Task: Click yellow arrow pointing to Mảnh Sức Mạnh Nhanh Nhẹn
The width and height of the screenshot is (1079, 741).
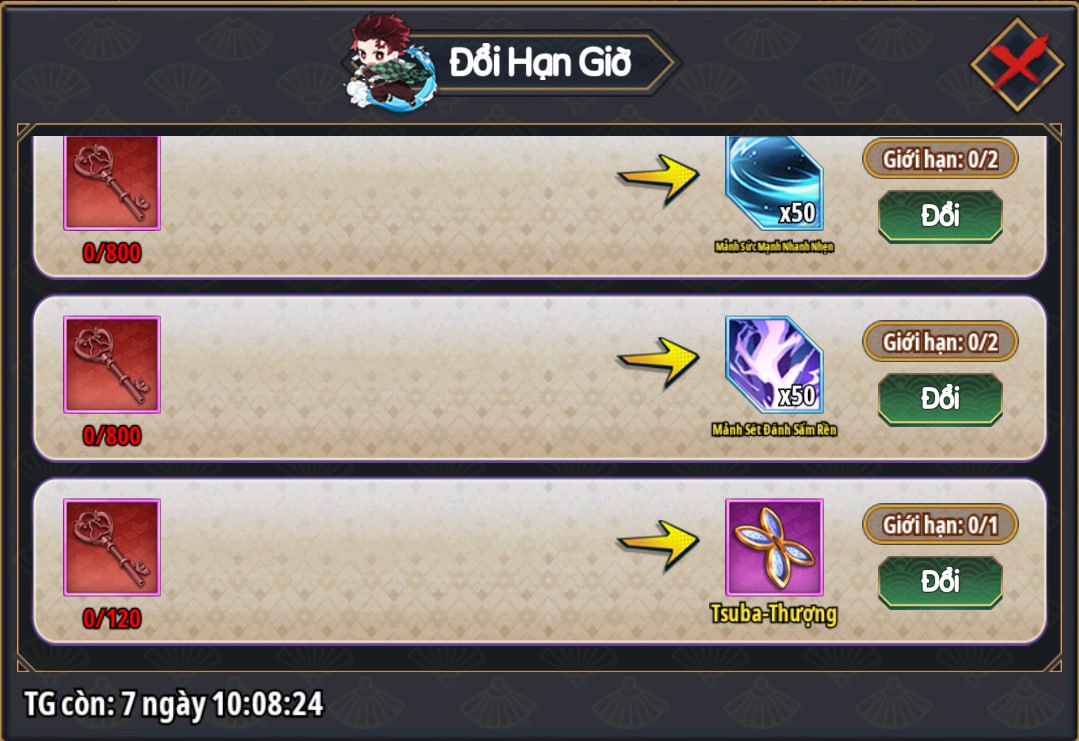Action: click(658, 180)
